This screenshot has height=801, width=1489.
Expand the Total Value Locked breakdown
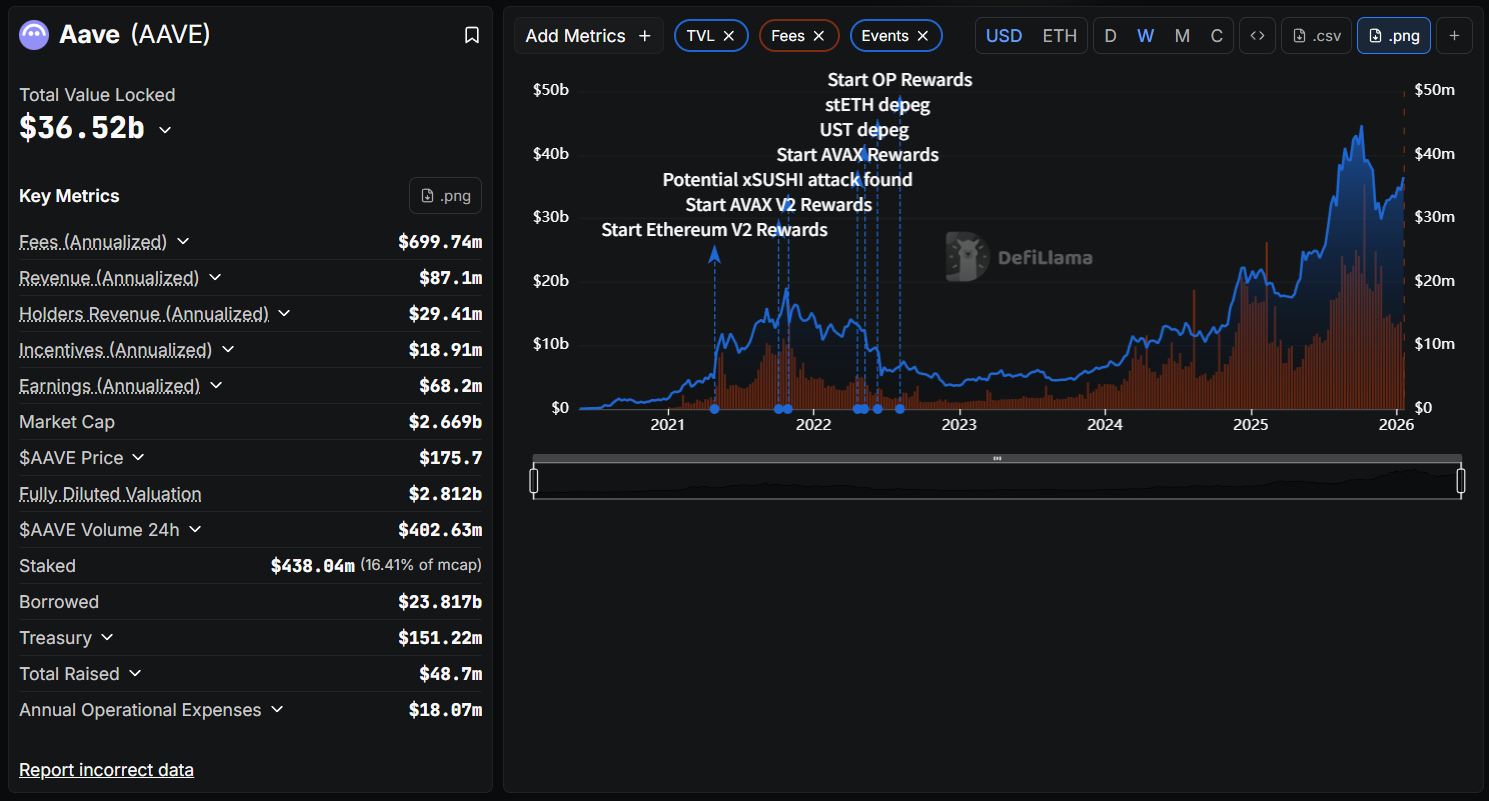(165, 130)
